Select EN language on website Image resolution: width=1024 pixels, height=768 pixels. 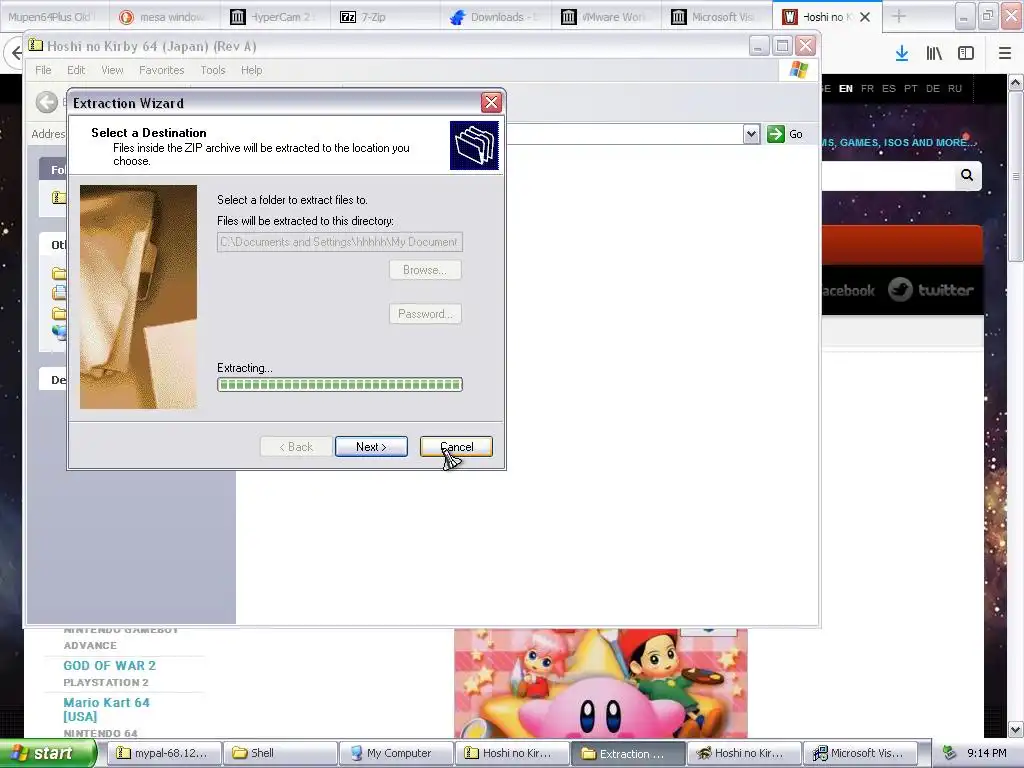click(846, 88)
